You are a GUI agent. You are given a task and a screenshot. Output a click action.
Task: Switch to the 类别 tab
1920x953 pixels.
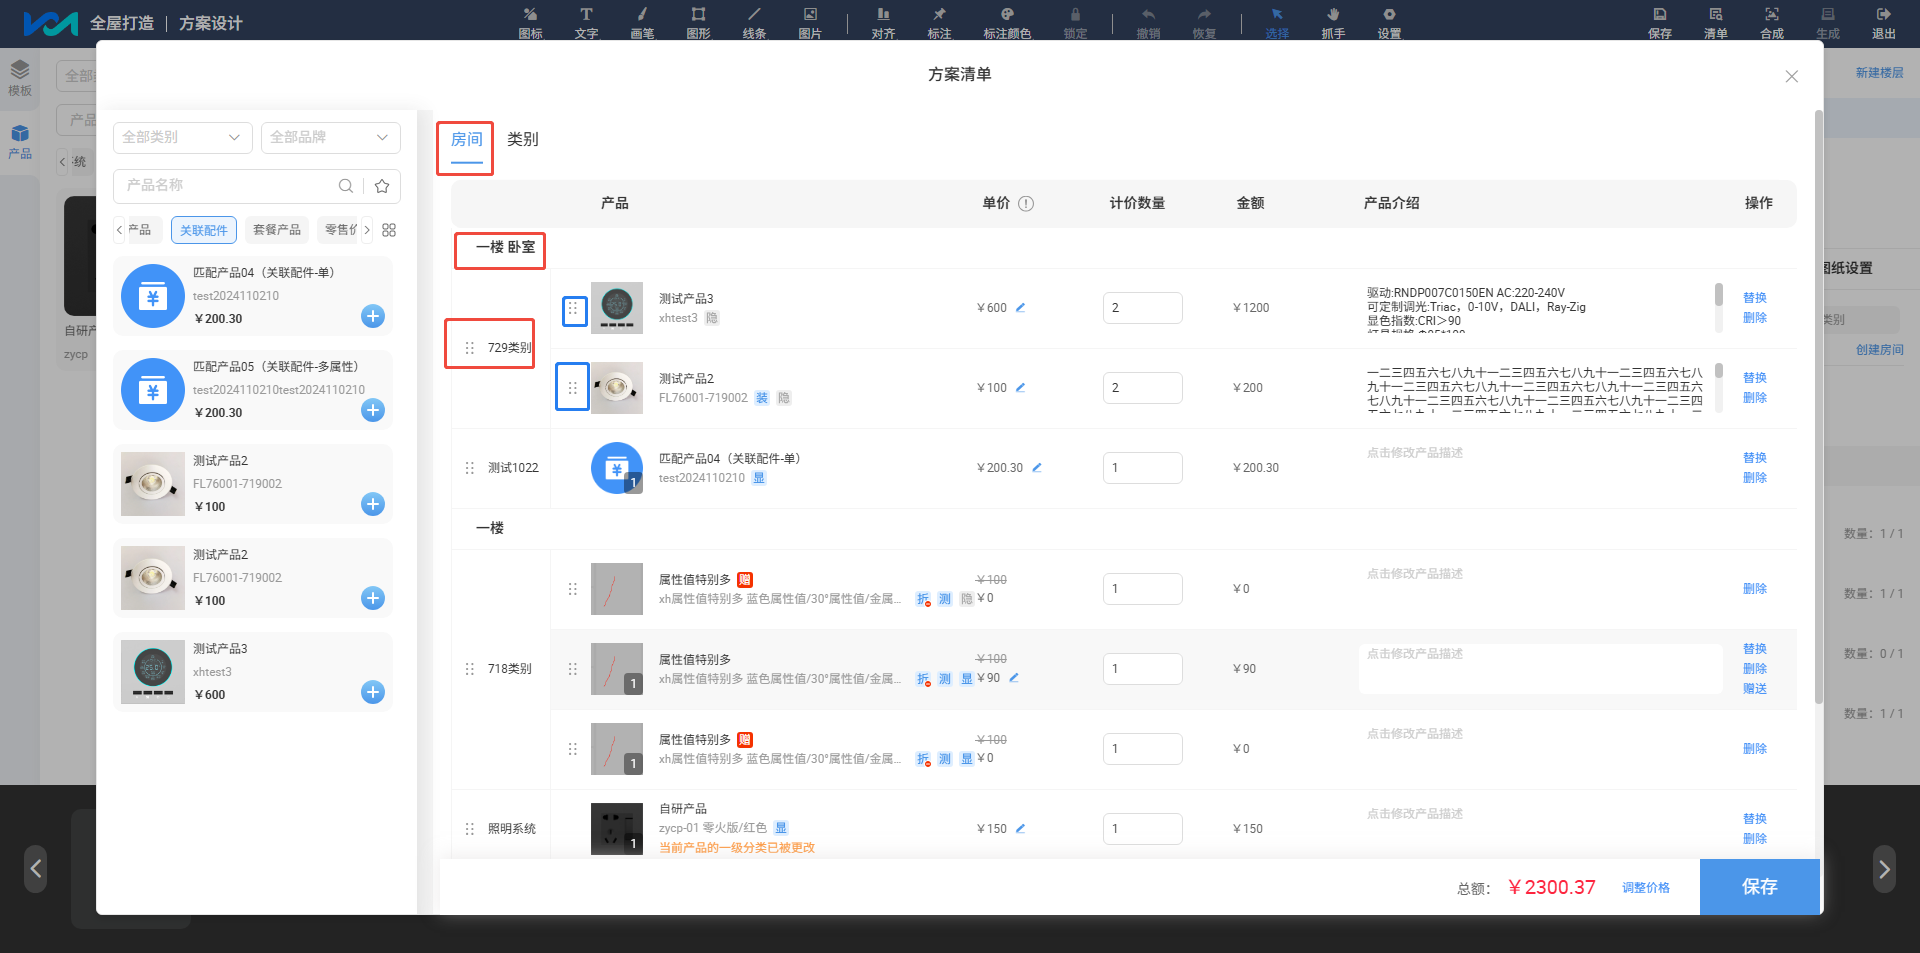[x=522, y=139]
